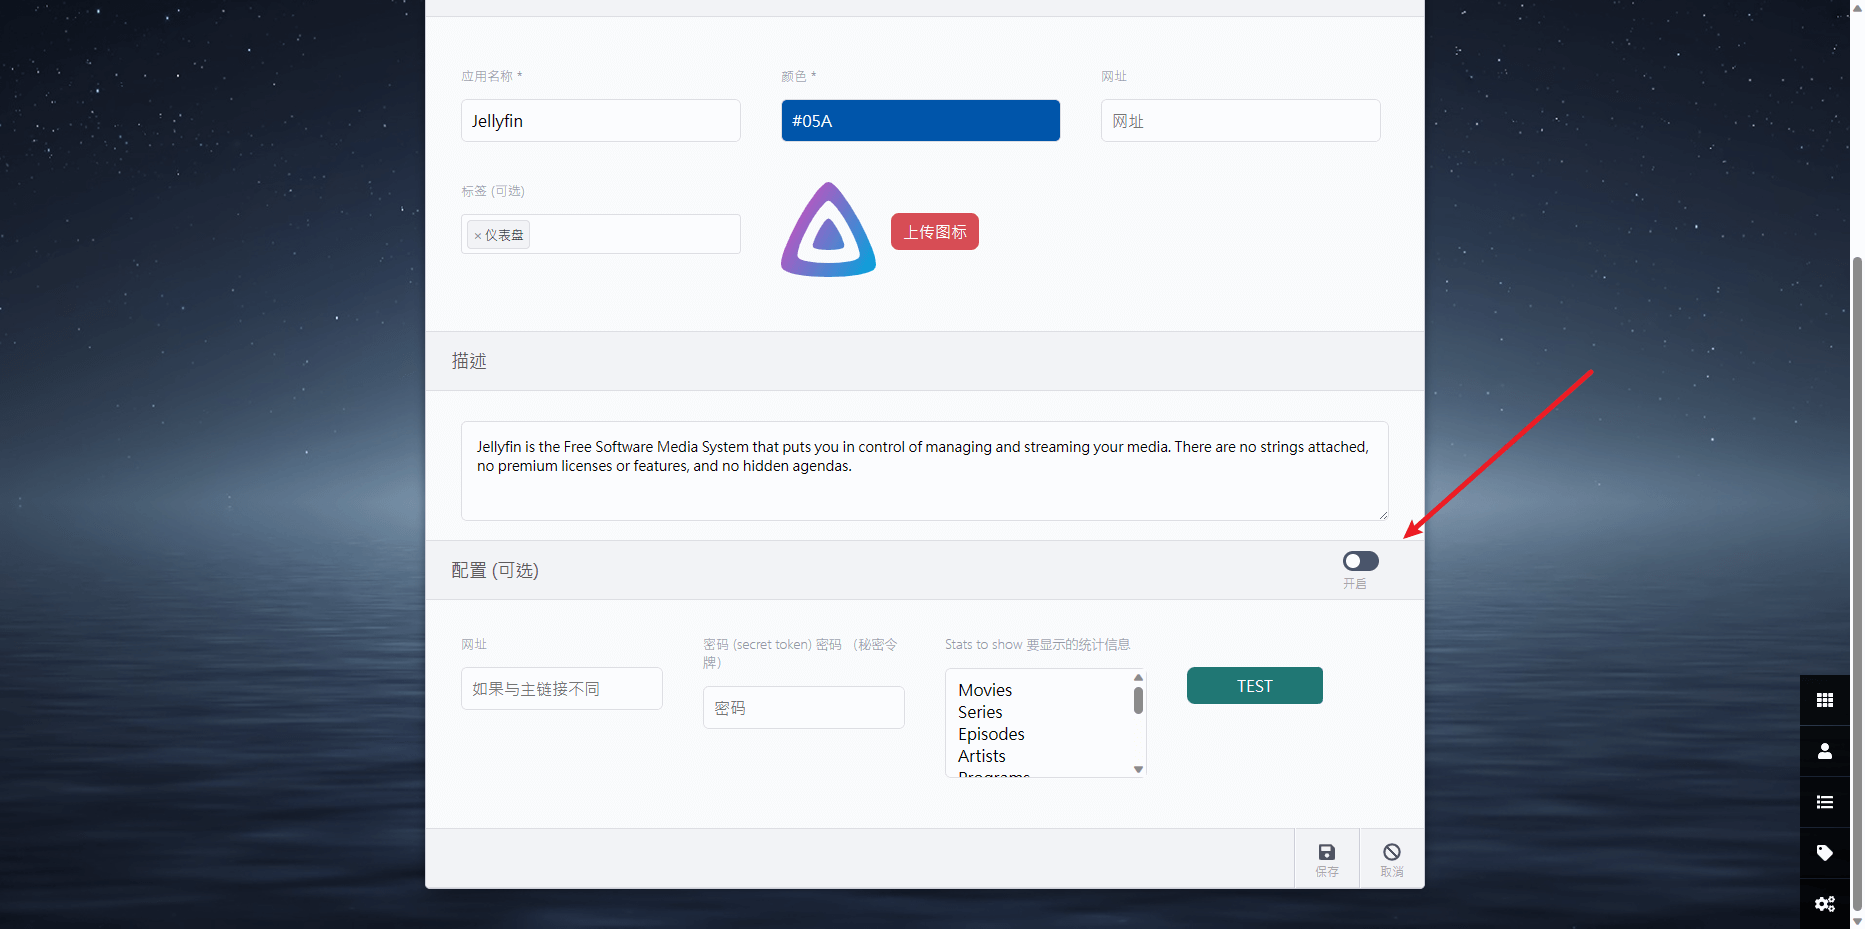Viewport: 1865px width, 929px height.
Task: Click the TEST button
Action: coord(1254,685)
